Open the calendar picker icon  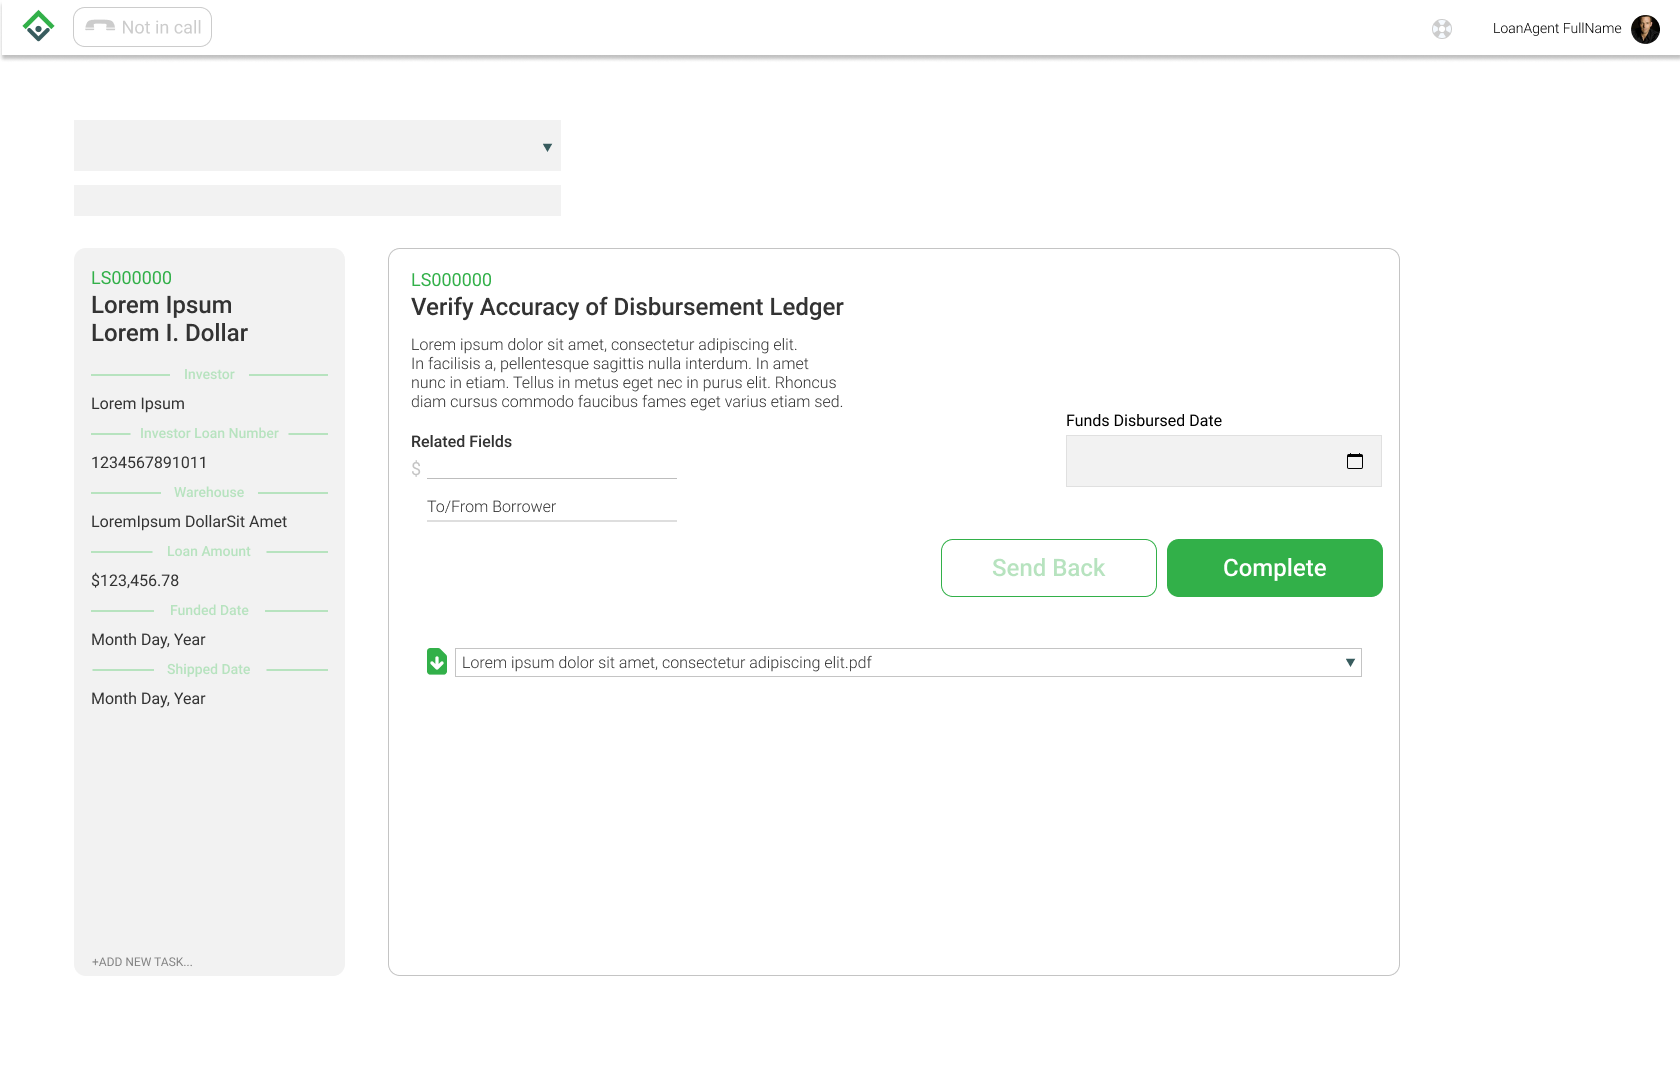point(1355,461)
